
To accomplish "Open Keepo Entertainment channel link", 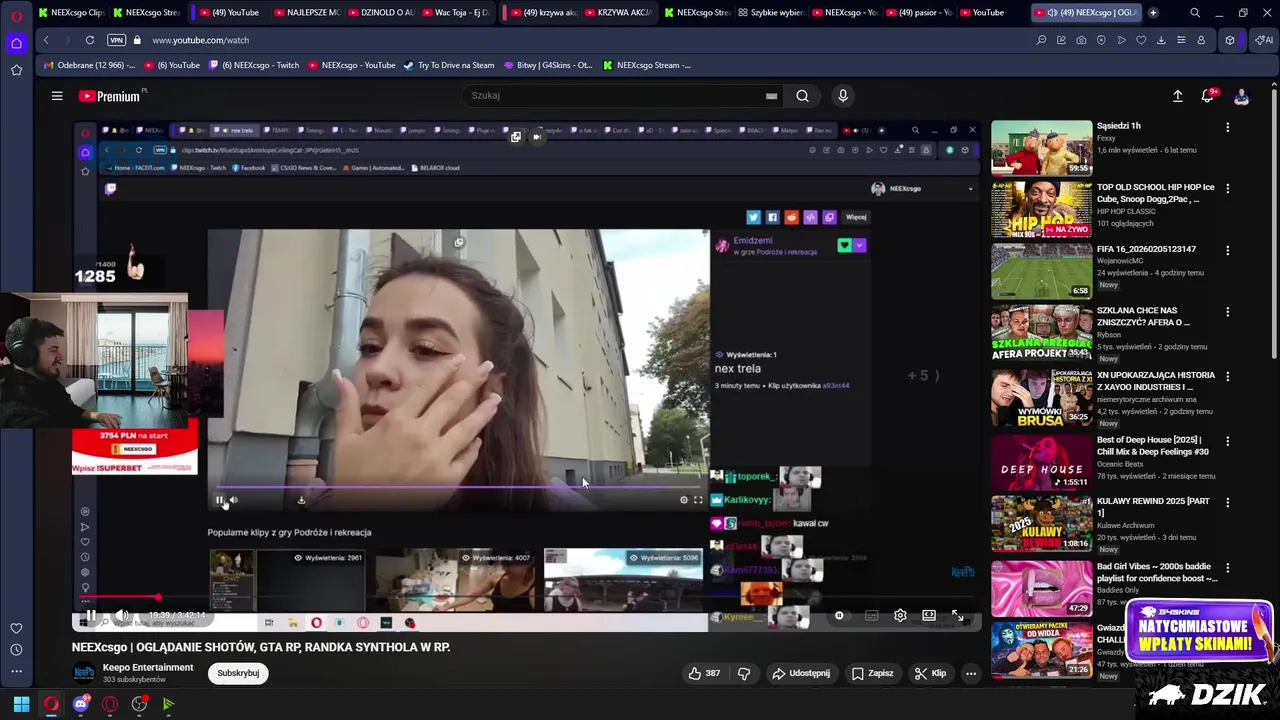I will tap(148, 667).
